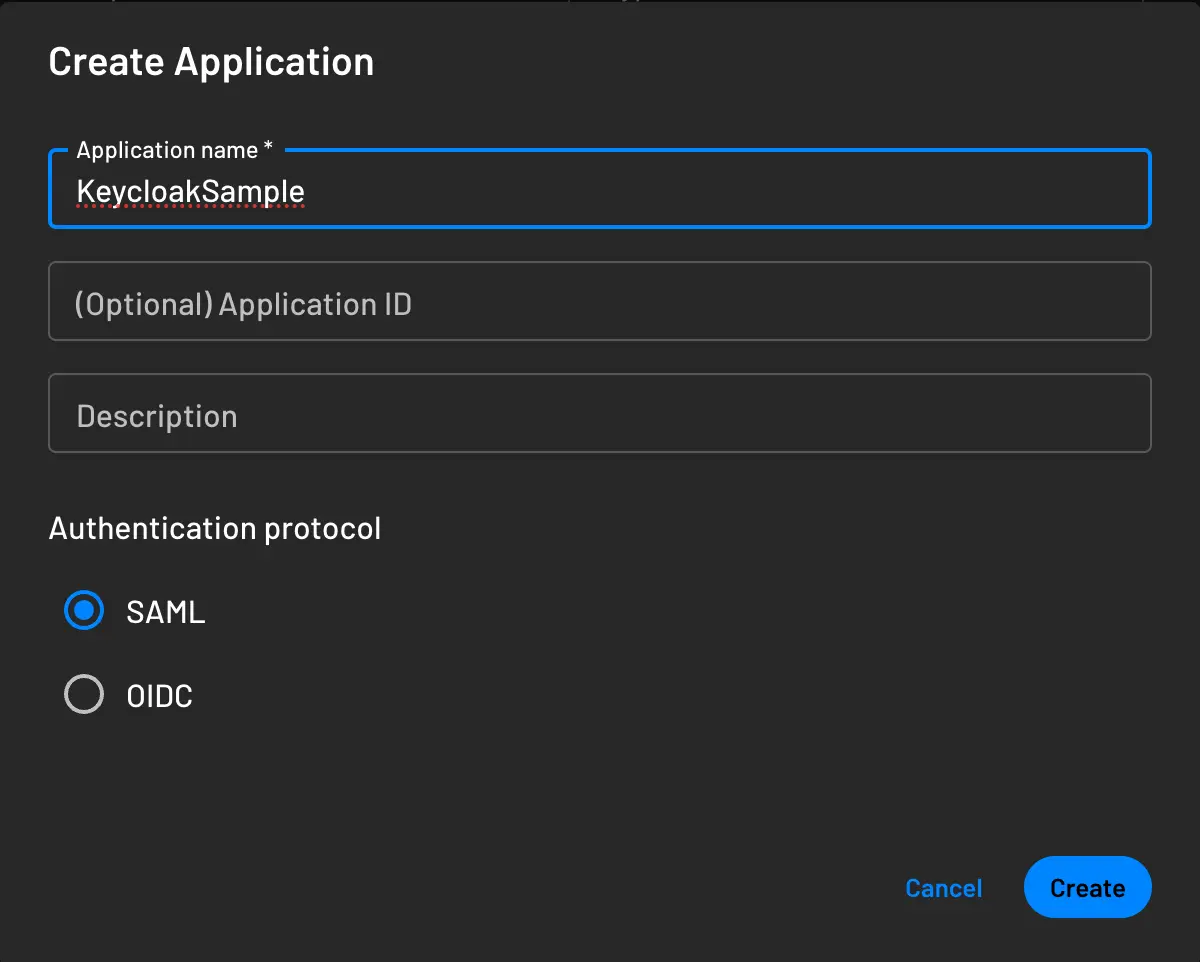Click the SAML label text
Viewport: 1200px width, 962px height.
click(x=165, y=610)
